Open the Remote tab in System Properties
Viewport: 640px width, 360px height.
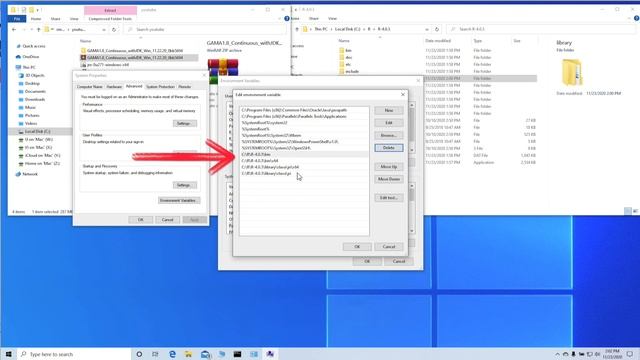tap(184, 87)
